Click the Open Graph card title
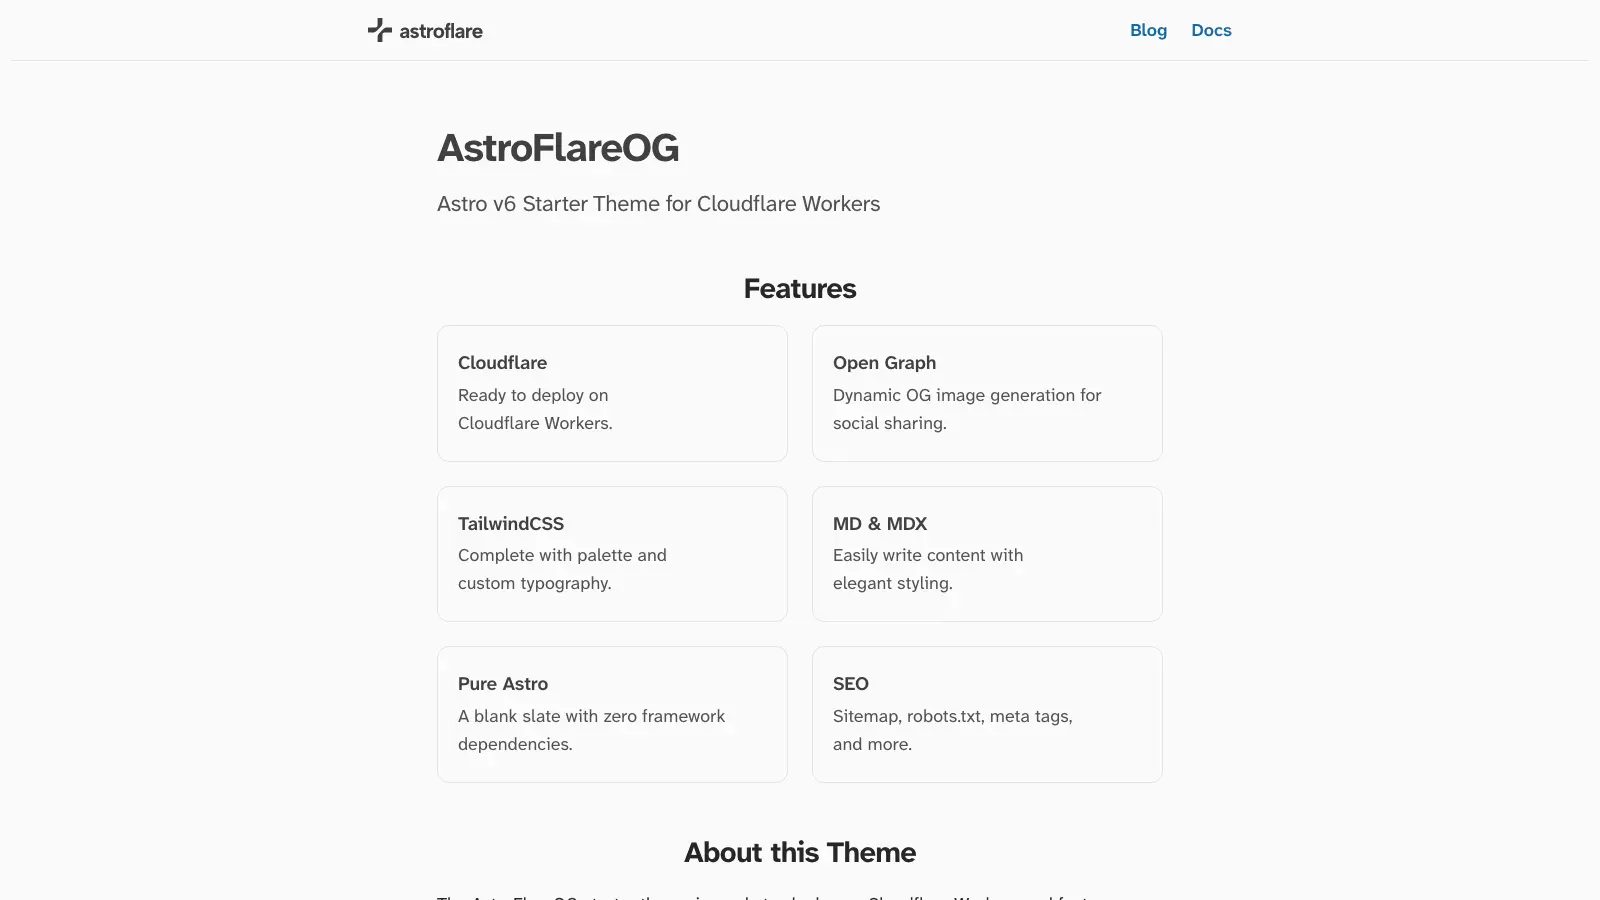1600x900 pixels. point(884,363)
